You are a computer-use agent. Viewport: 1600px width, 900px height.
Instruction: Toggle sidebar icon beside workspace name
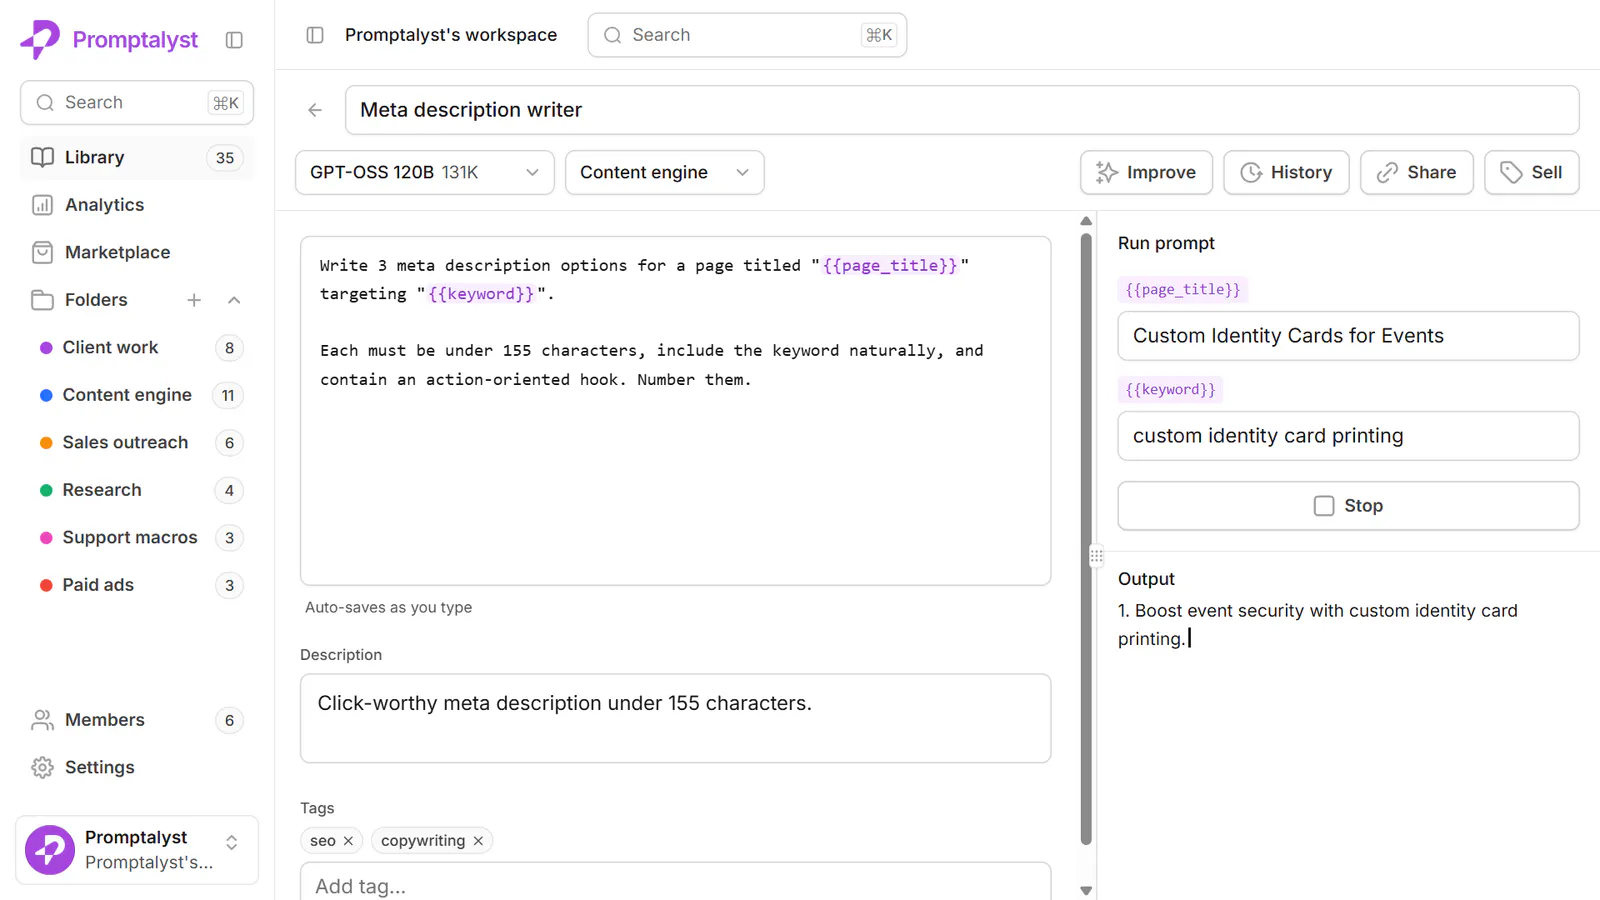tap(315, 35)
